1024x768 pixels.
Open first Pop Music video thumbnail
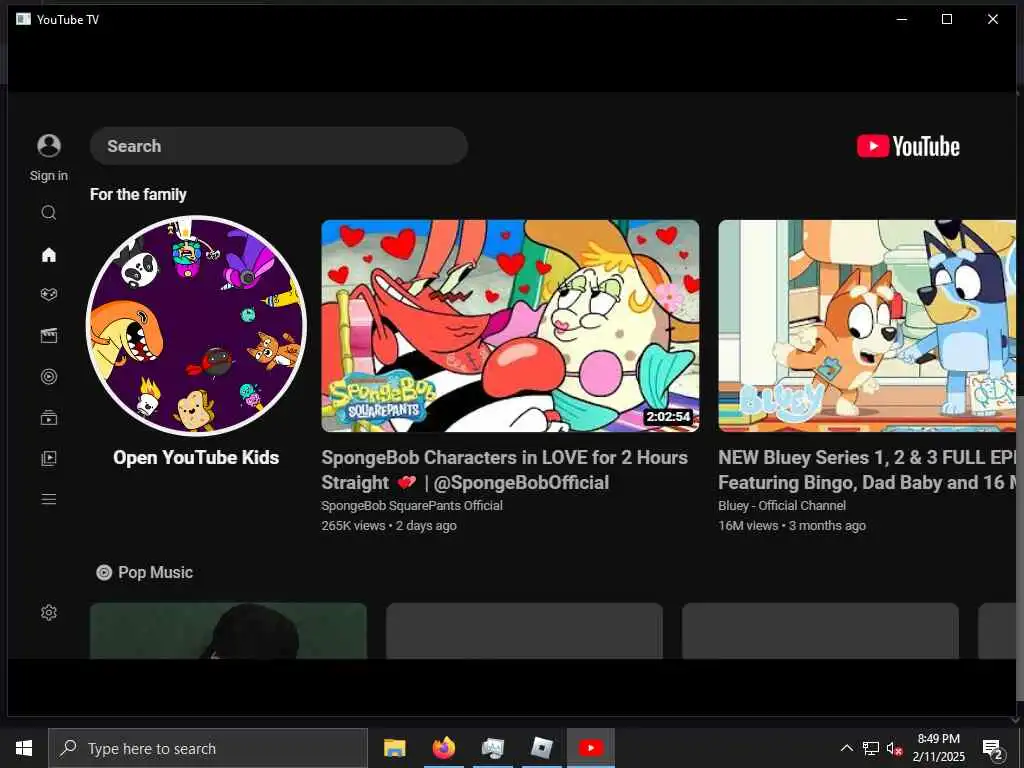coord(228,631)
